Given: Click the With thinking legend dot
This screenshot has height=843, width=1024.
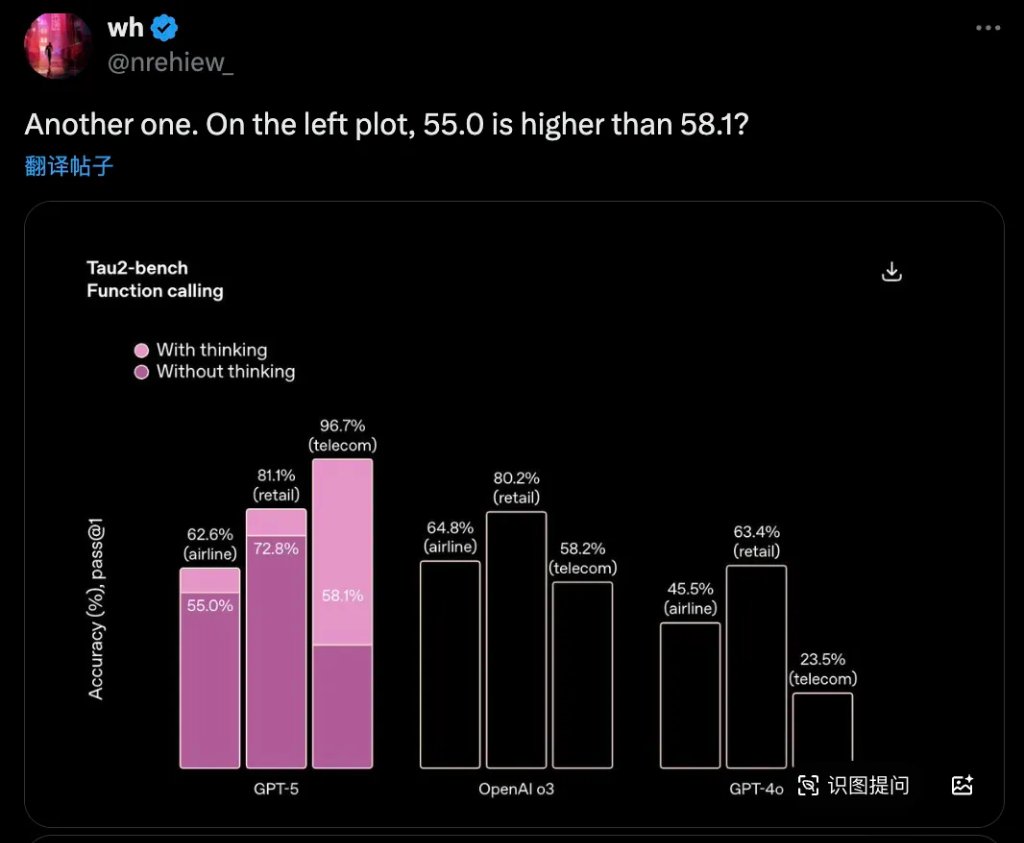Looking at the screenshot, I should point(141,351).
